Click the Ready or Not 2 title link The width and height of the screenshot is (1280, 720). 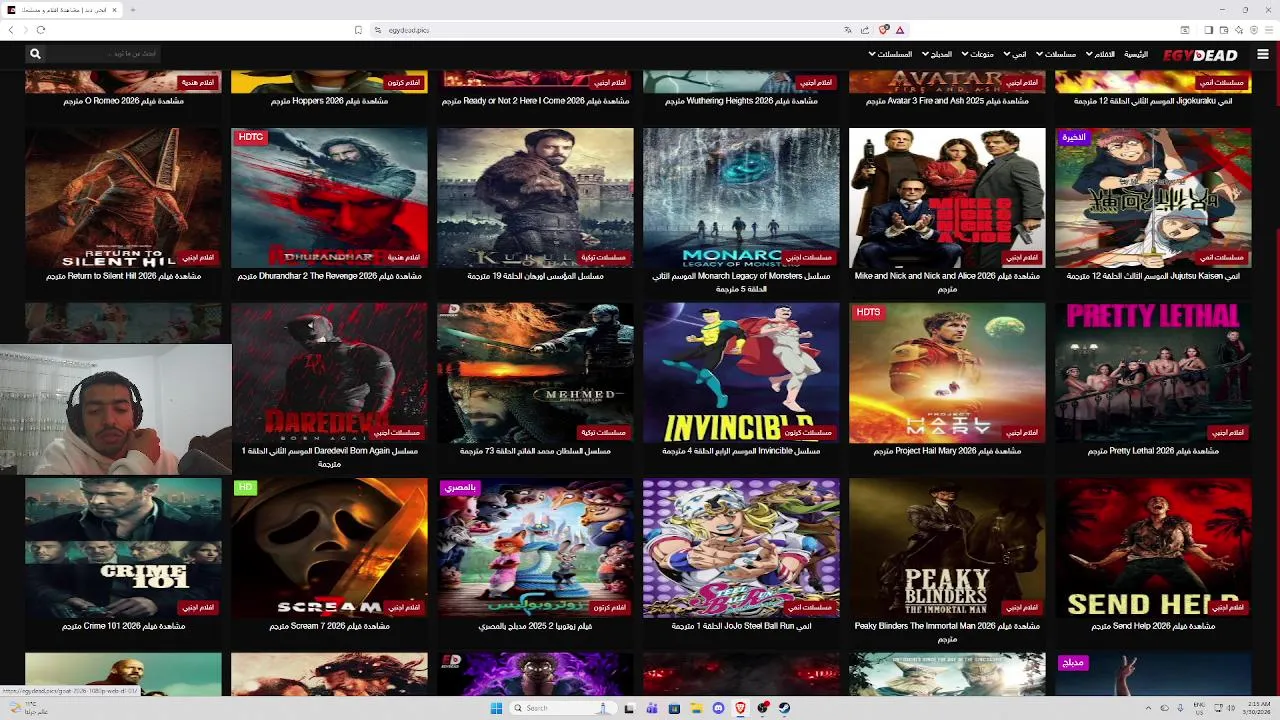[x=535, y=101]
